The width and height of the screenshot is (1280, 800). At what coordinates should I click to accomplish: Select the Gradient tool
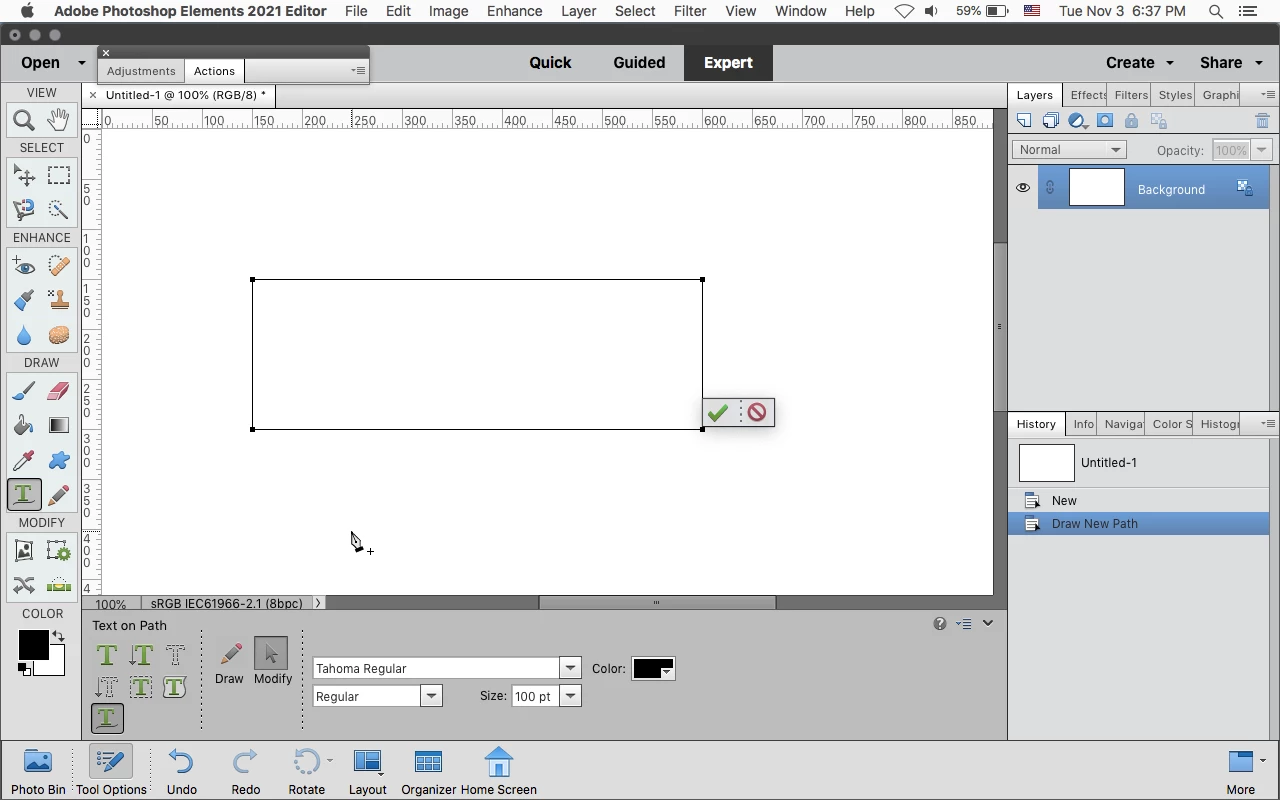pos(58,425)
